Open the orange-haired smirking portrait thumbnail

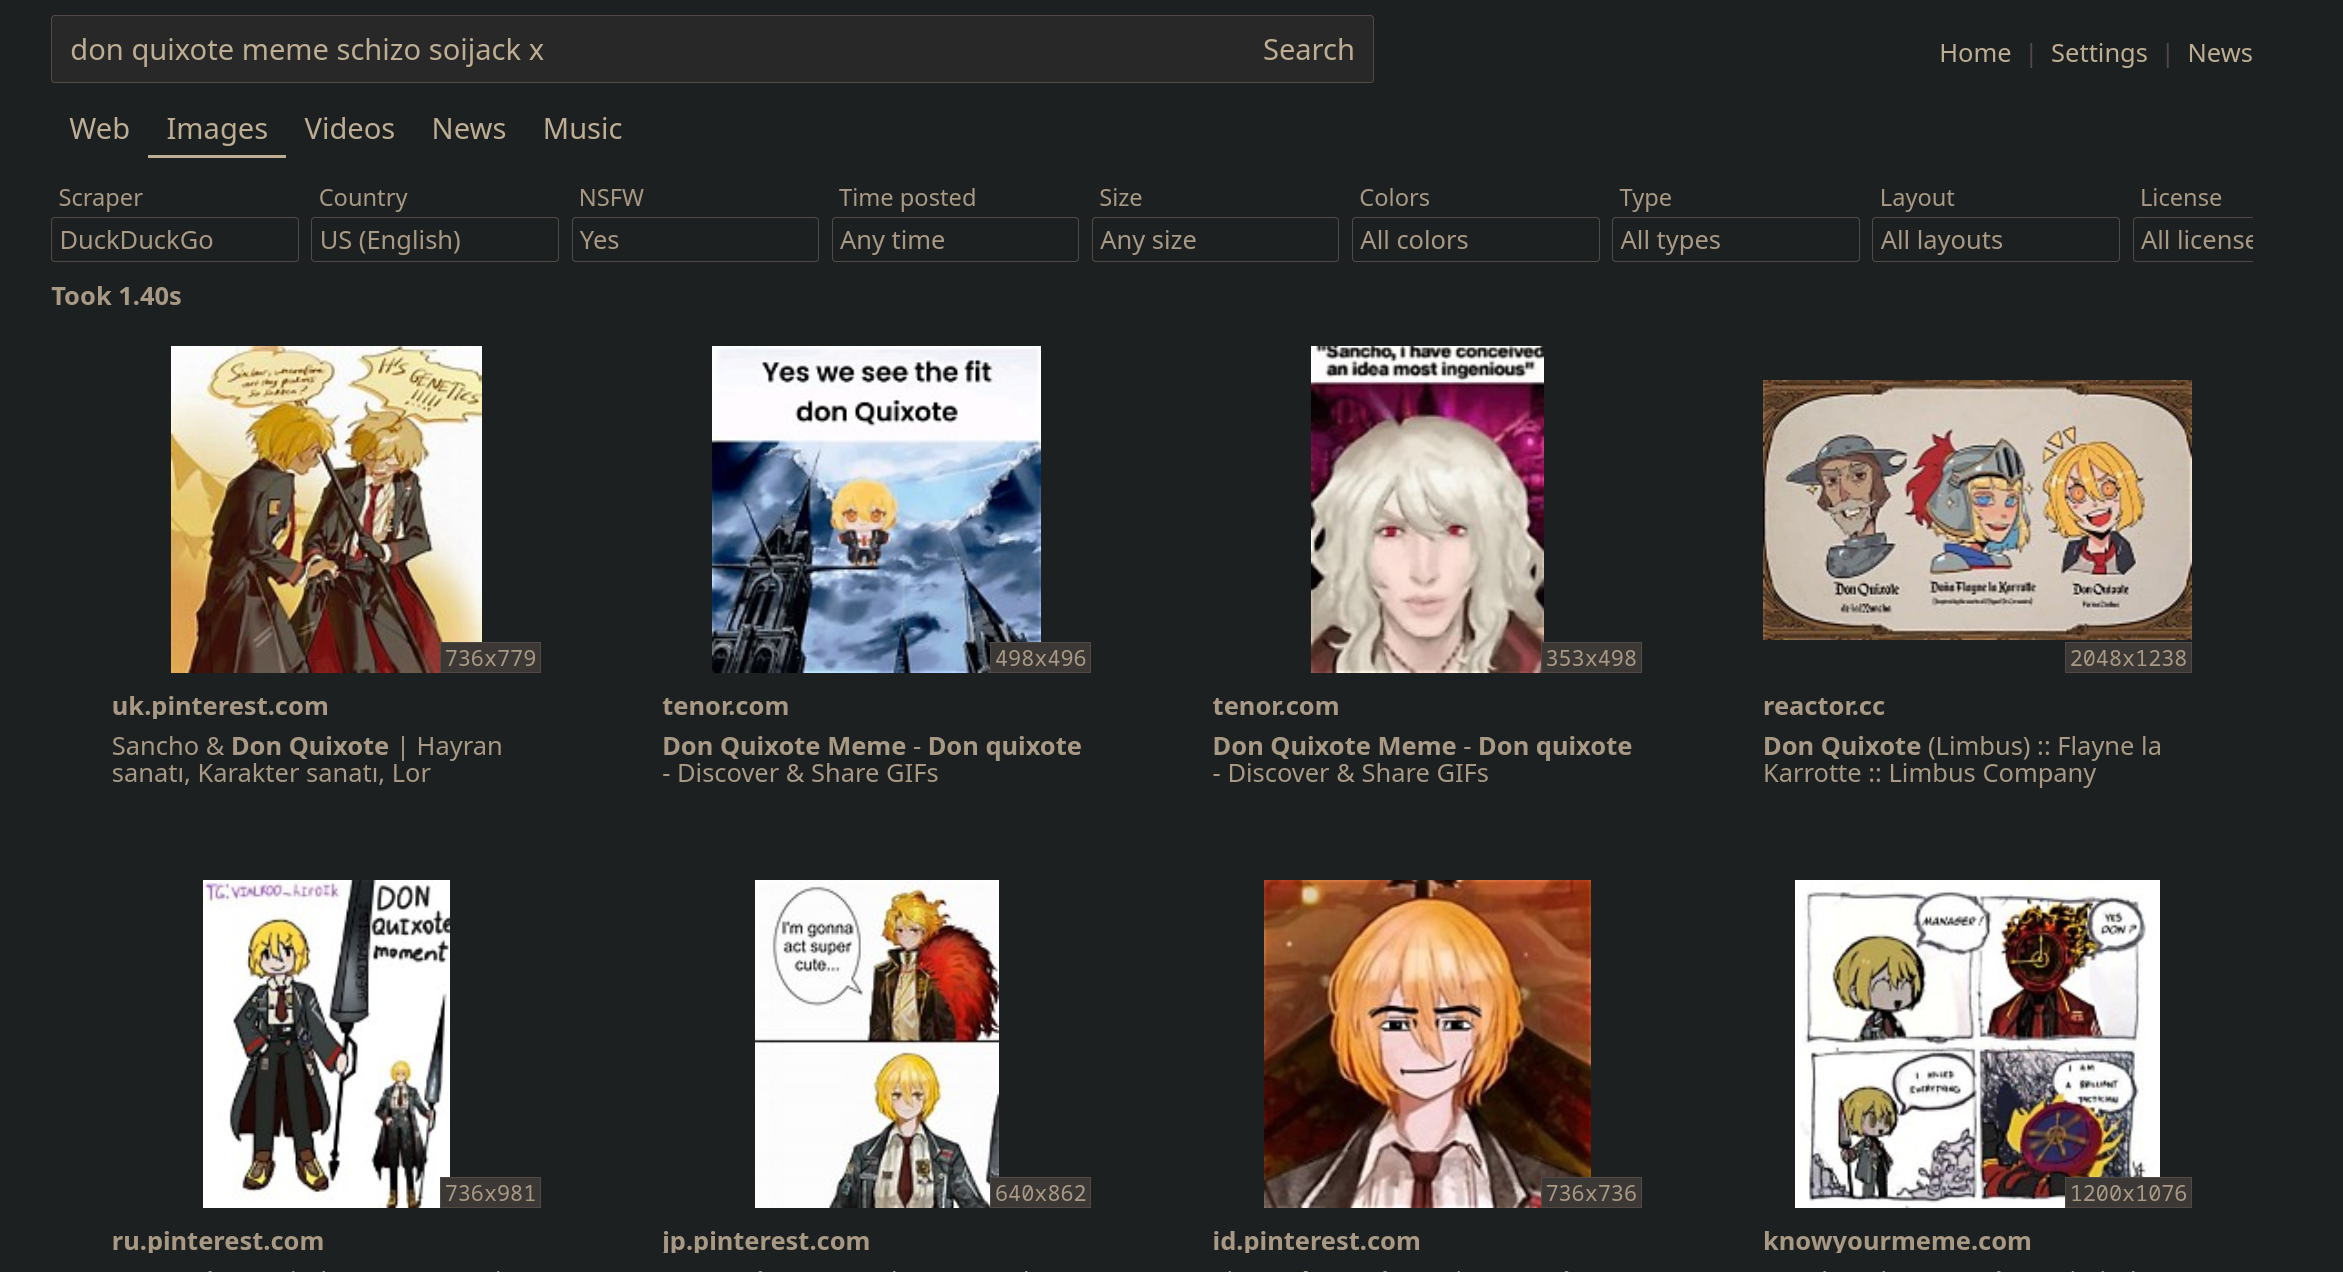(x=1427, y=1044)
